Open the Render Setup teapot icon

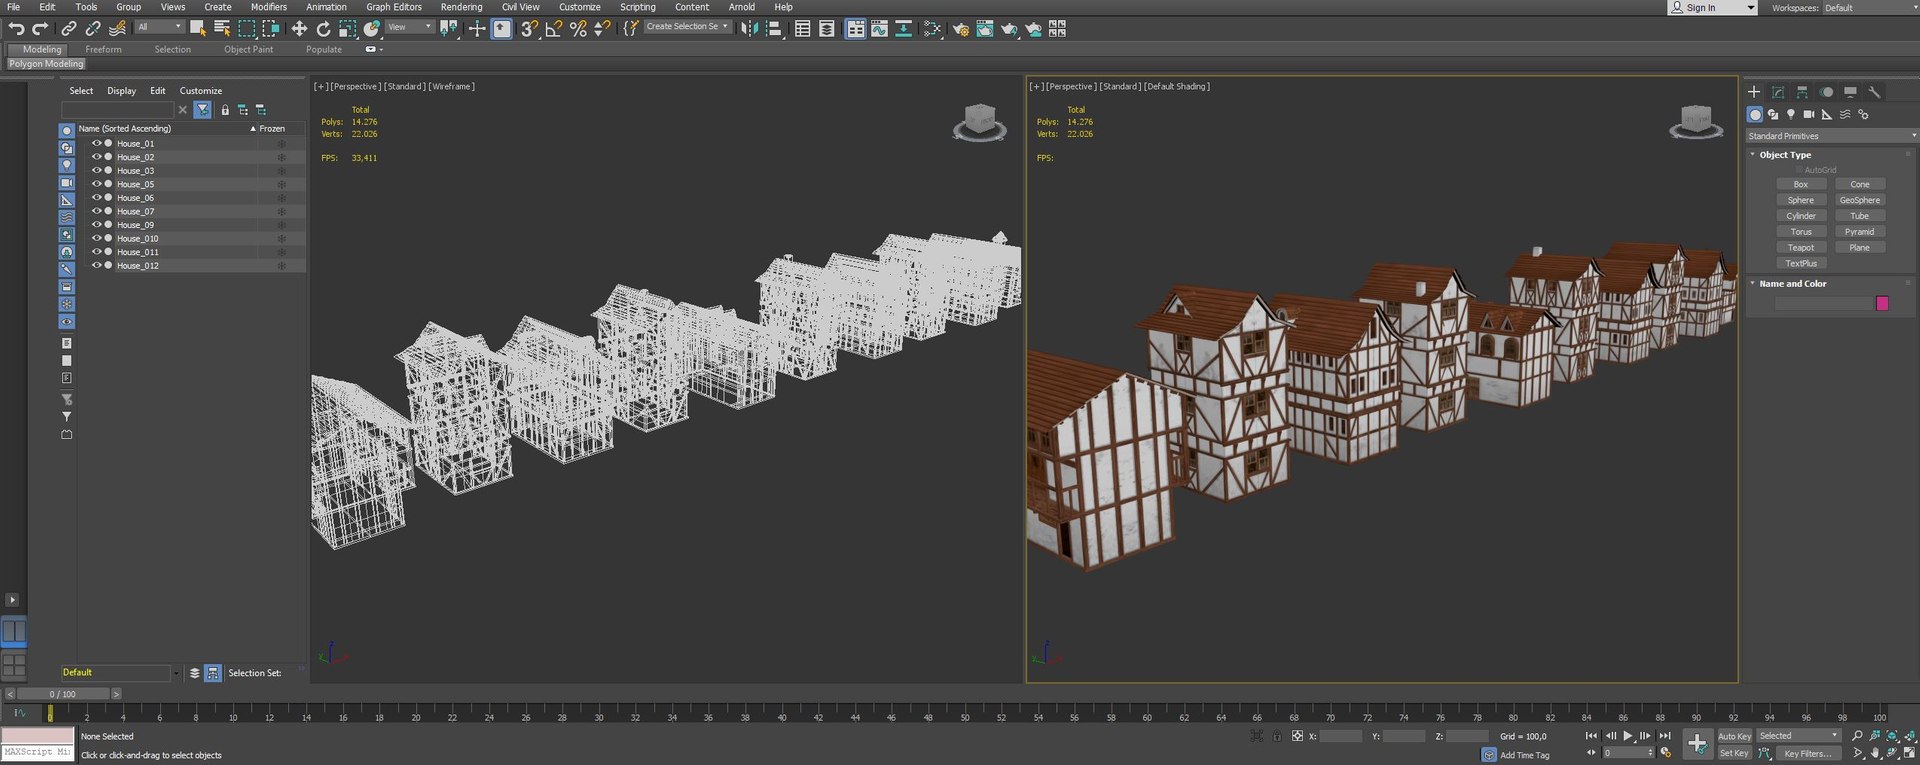point(961,29)
